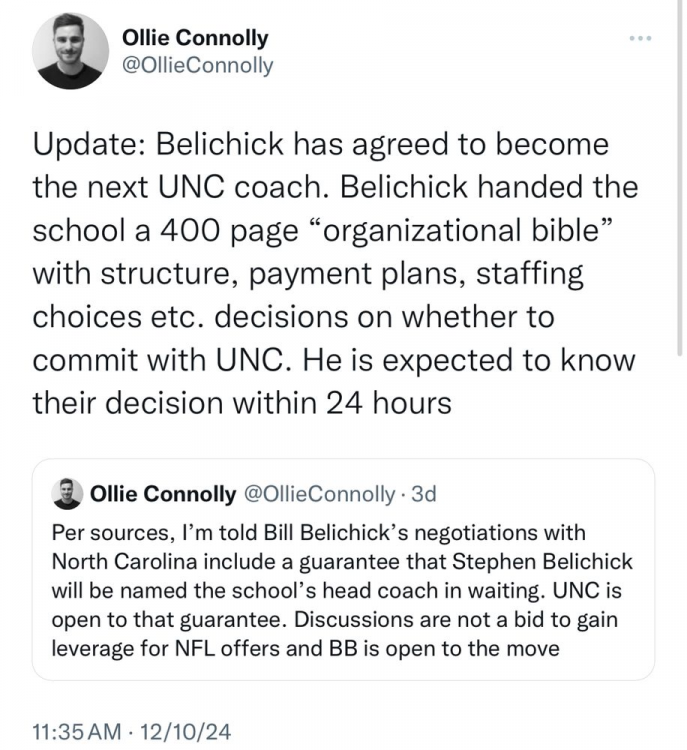The image size is (687, 750).
Task: Click the 12/10/24 date below the tweet
Action: tap(189, 732)
